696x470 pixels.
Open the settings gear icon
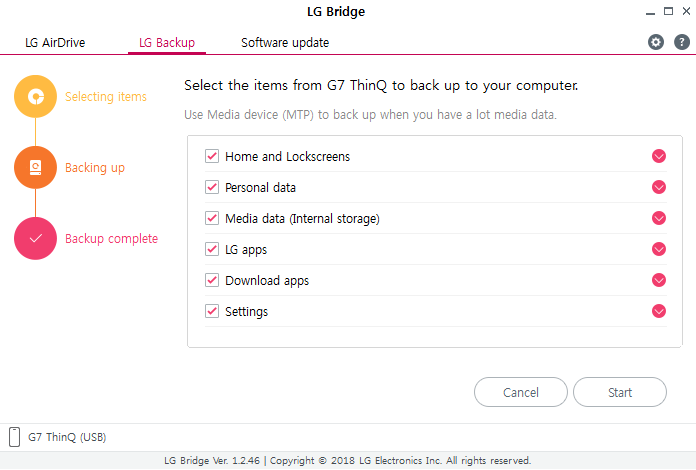click(656, 42)
